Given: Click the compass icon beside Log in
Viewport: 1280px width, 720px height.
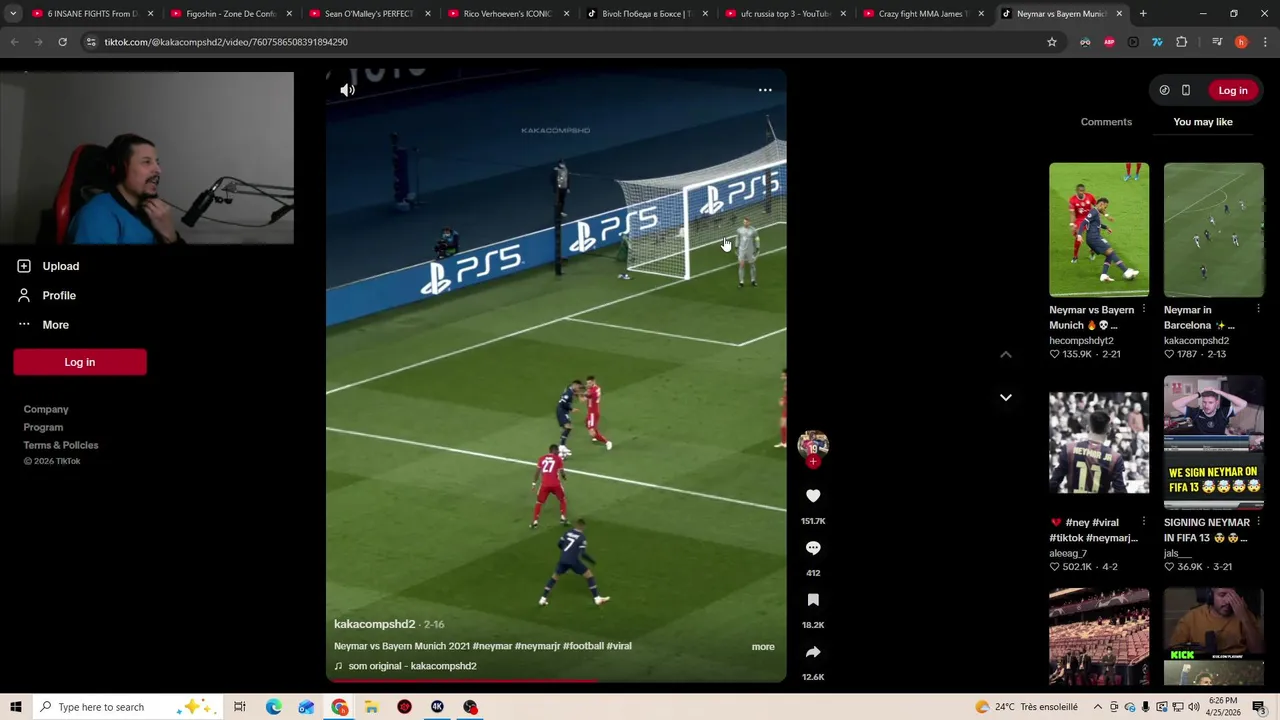Looking at the screenshot, I should tap(1164, 90).
